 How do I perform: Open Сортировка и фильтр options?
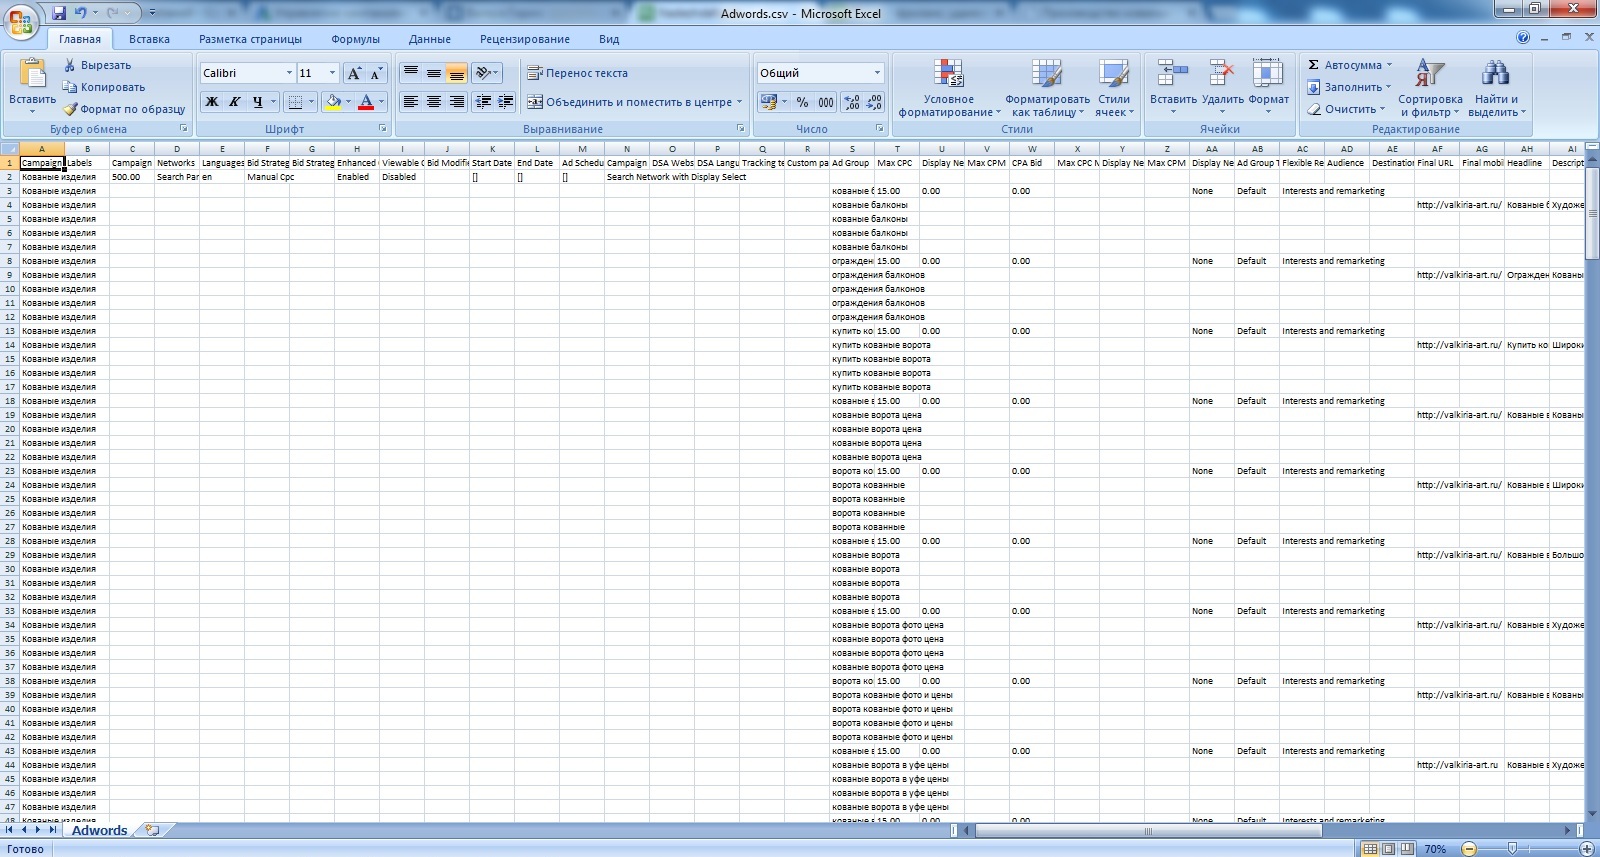[1430, 88]
